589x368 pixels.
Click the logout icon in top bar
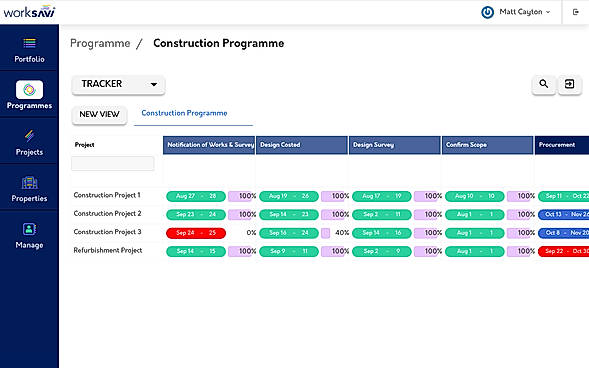575,12
